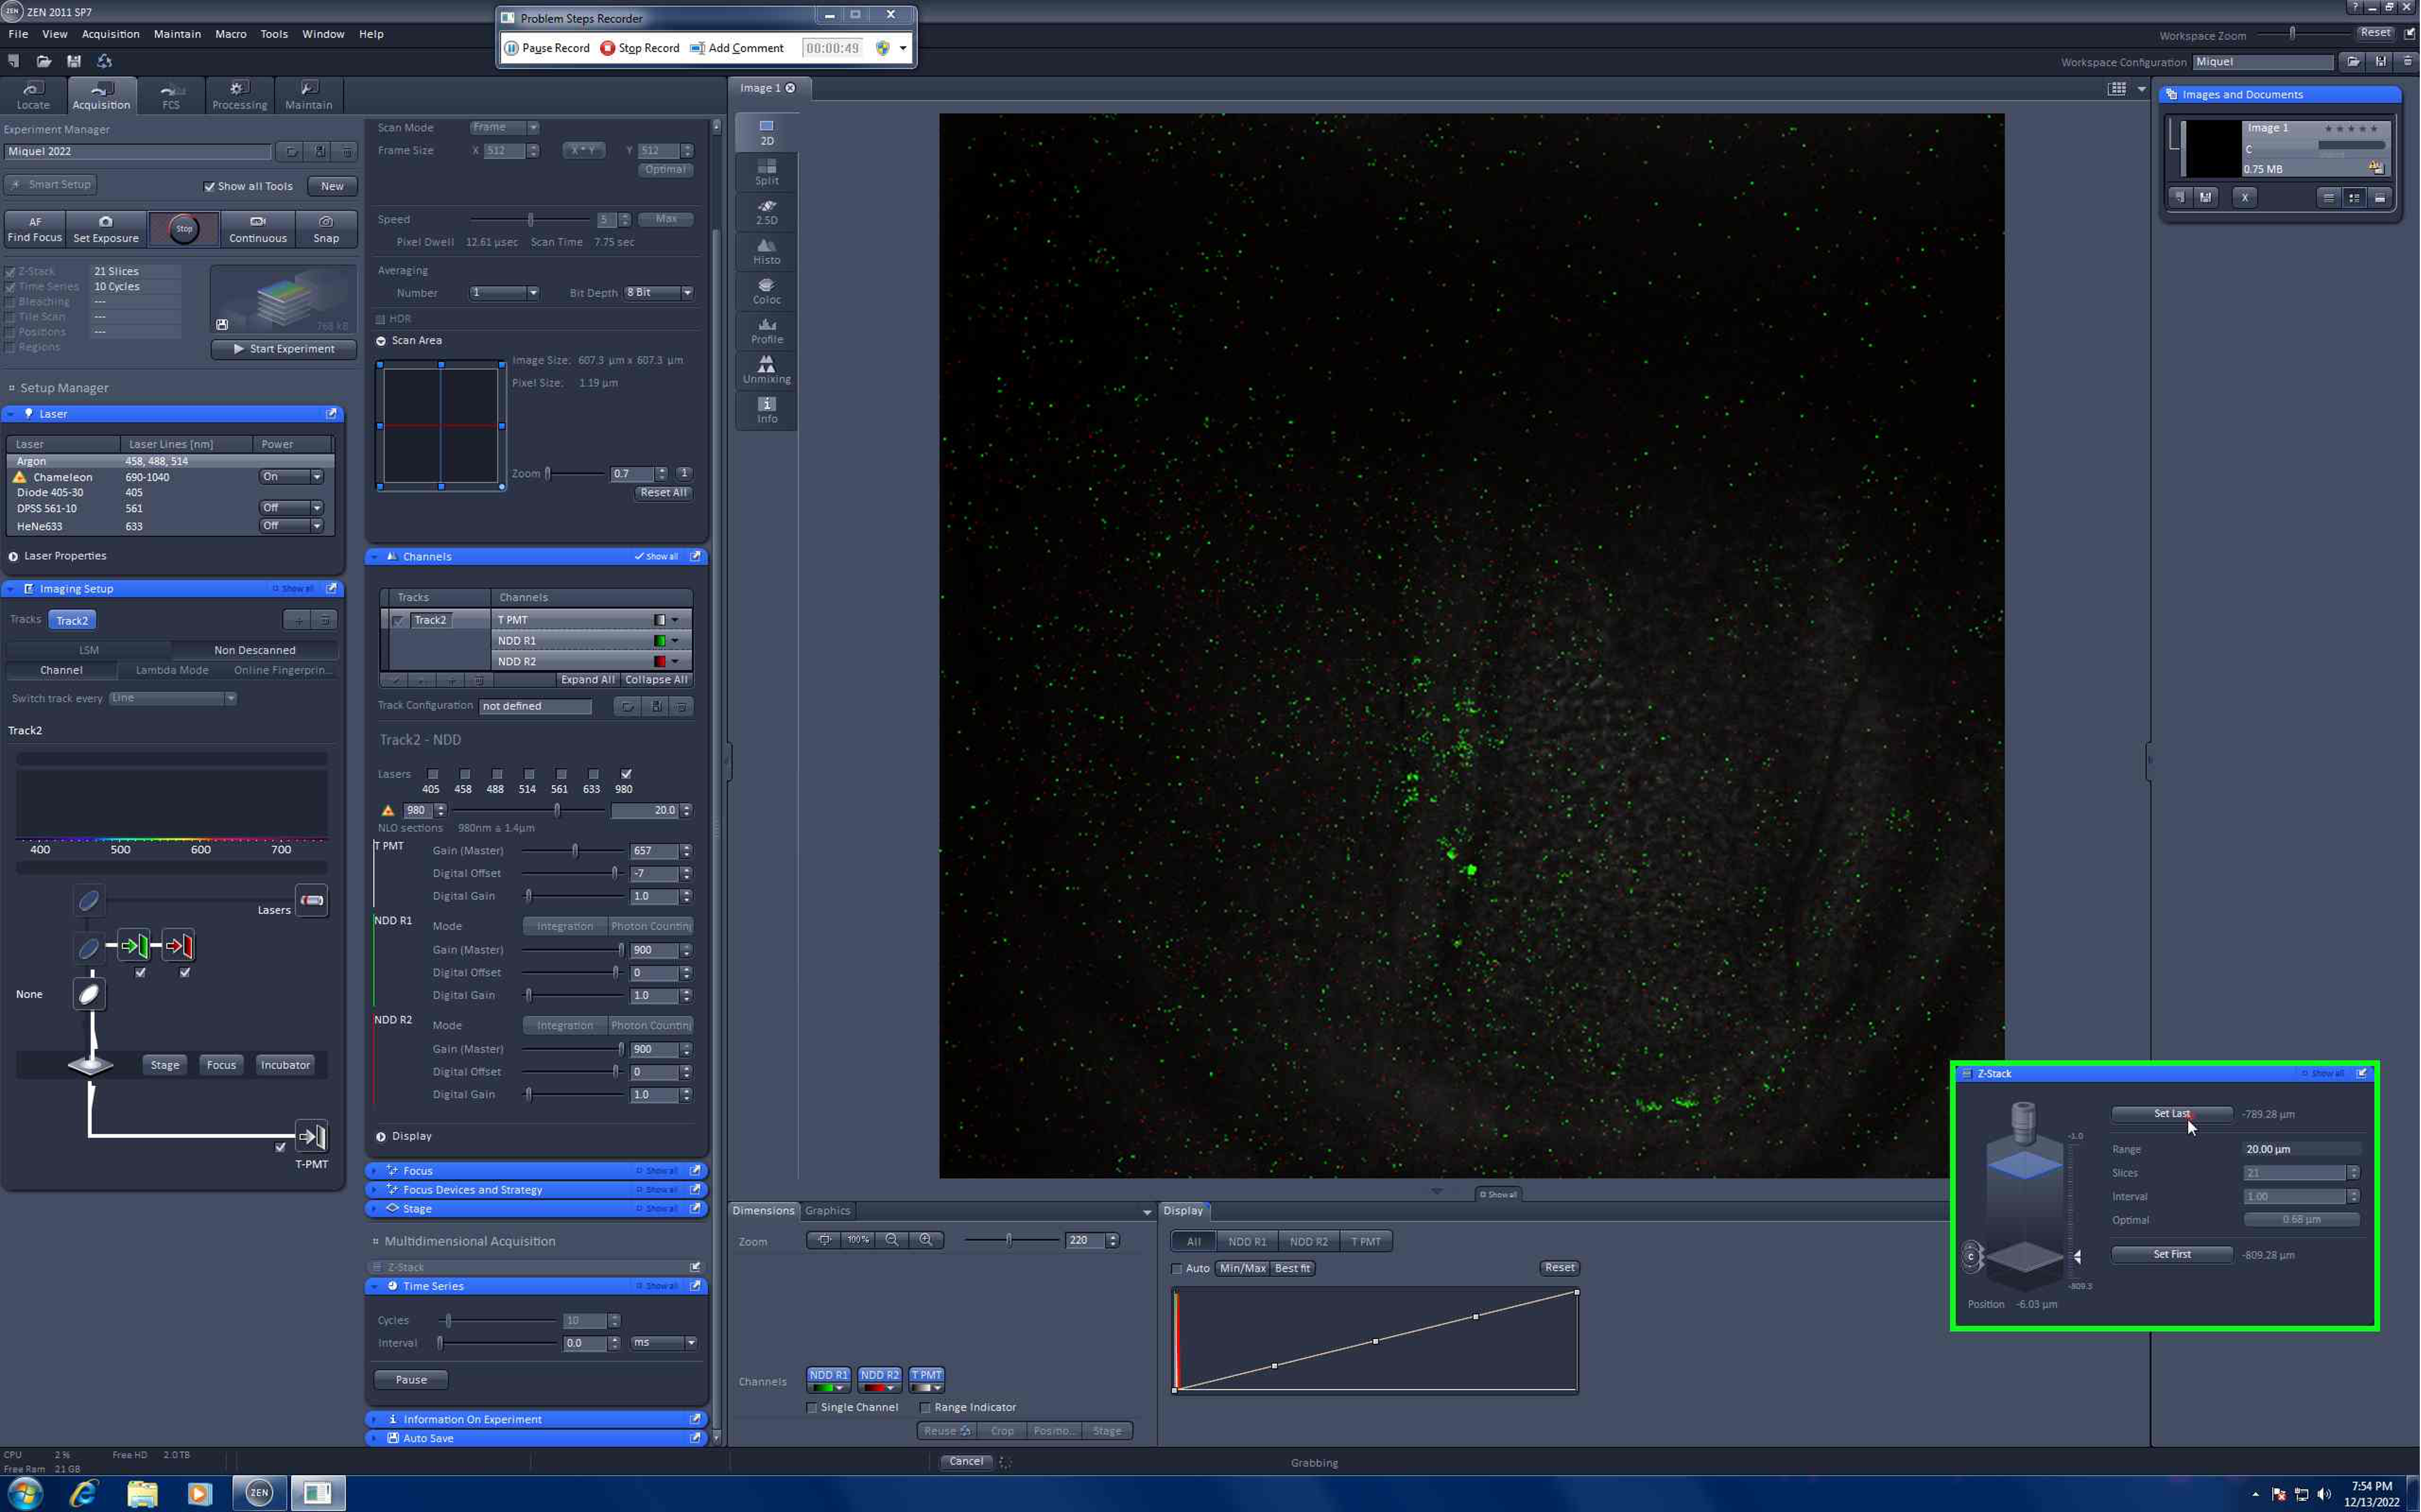Open the Acquisition menu
The image size is (2421, 1512).
110,34
